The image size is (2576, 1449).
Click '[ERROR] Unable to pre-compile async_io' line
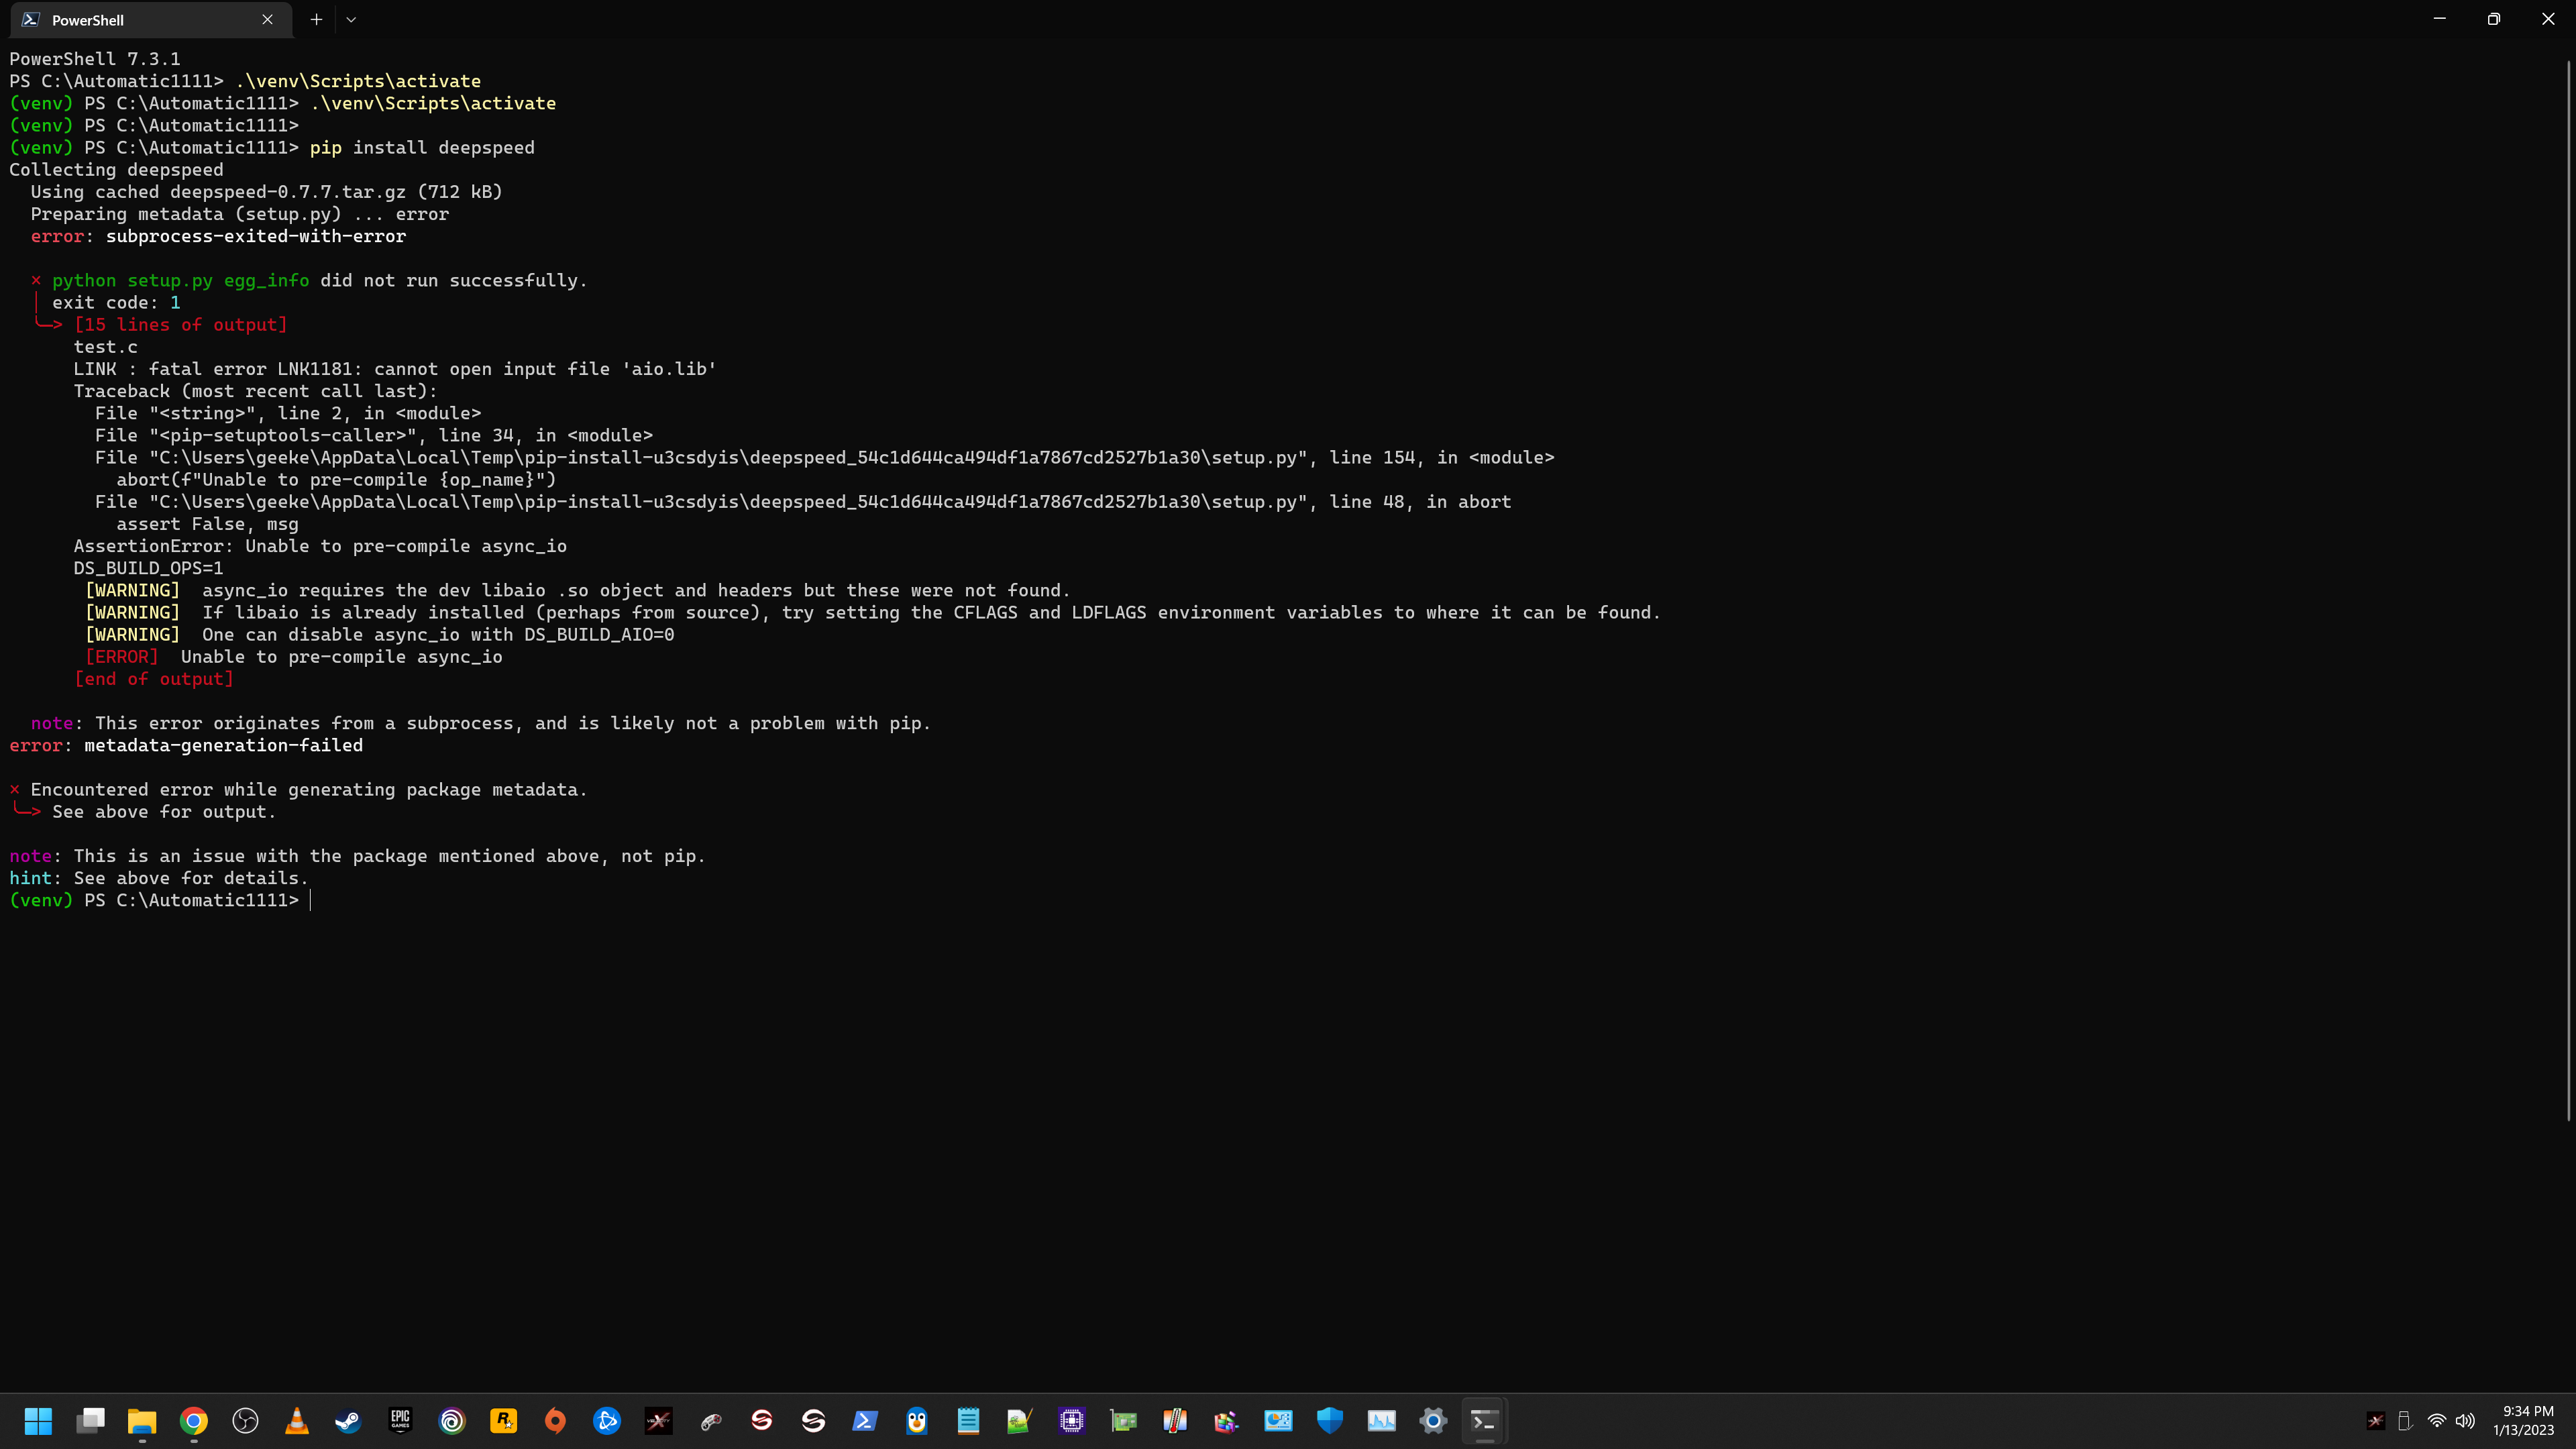click(294, 657)
